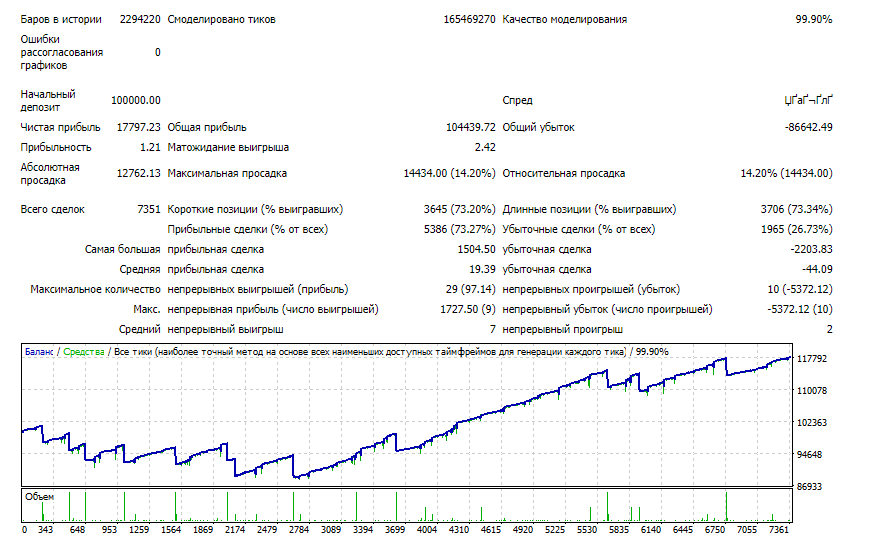Click 'Матожидание выигрыша' value 2.42
The image size is (882, 539).
(x=485, y=147)
